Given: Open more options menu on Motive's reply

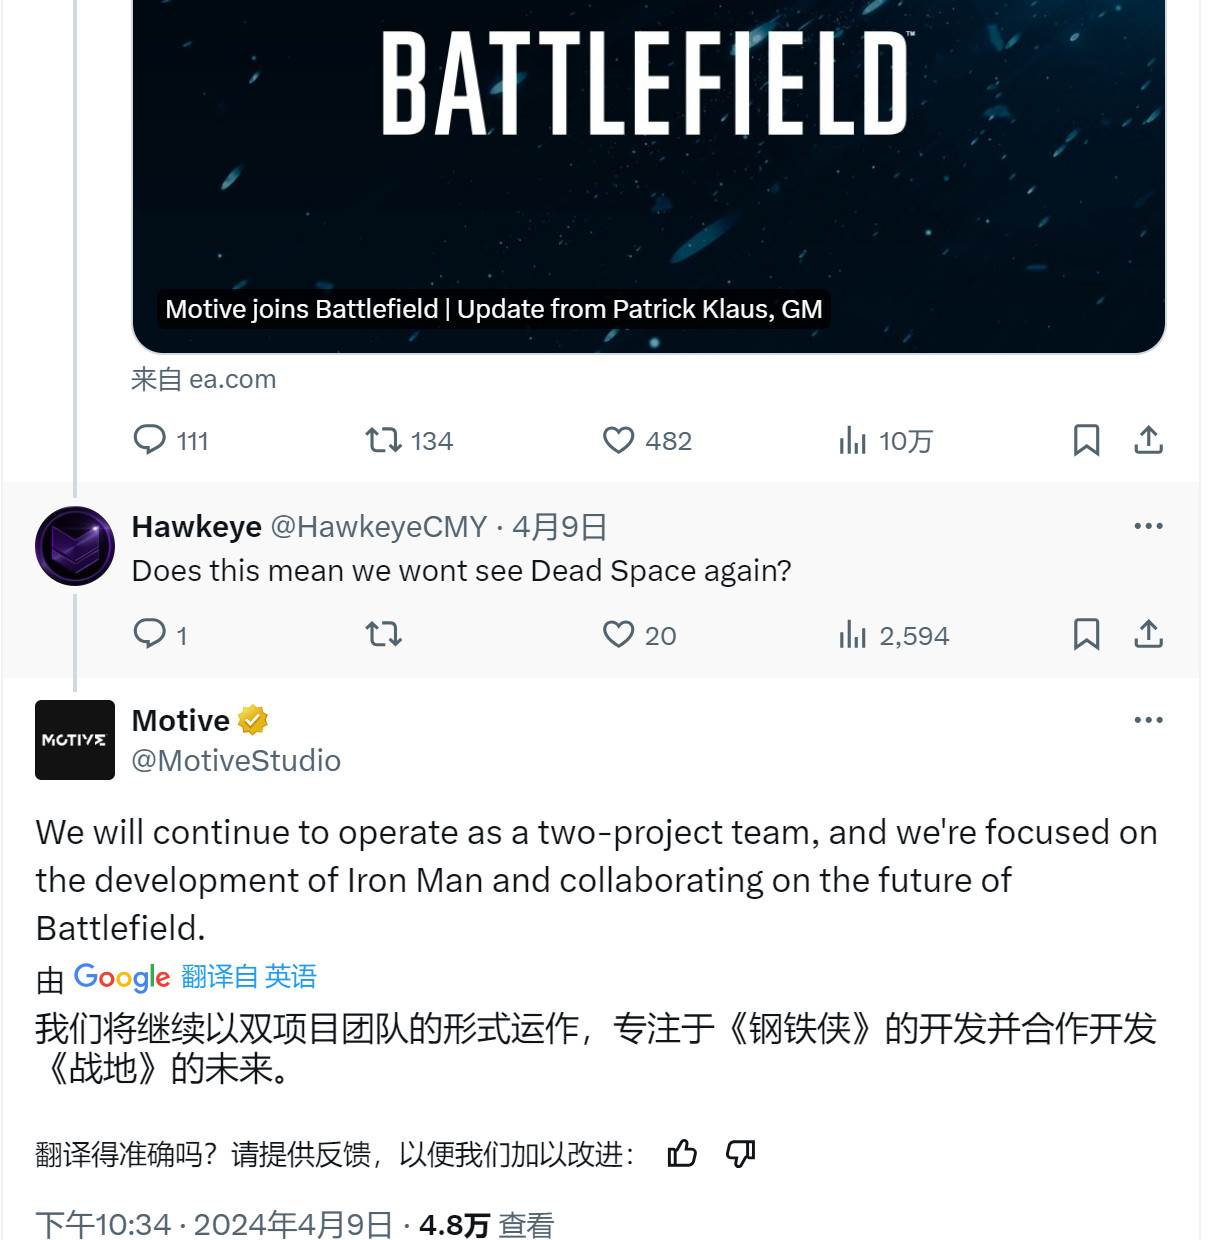Looking at the screenshot, I should coord(1148,720).
